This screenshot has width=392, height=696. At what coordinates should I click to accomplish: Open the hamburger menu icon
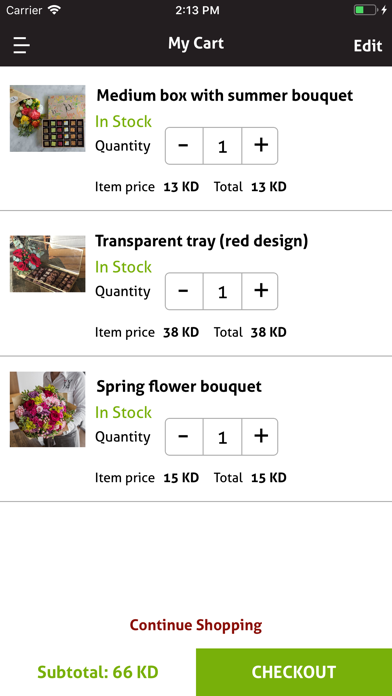point(21,45)
